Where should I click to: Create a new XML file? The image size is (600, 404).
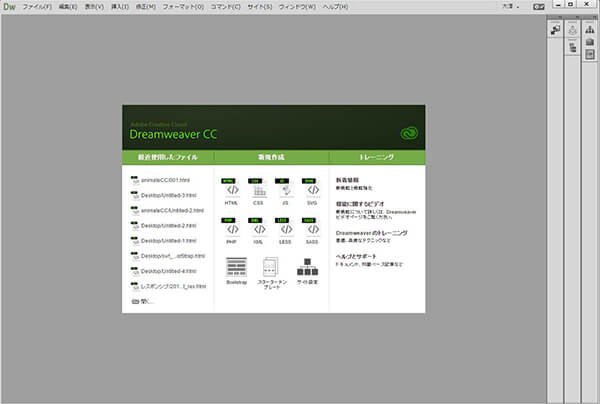tap(258, 231)
